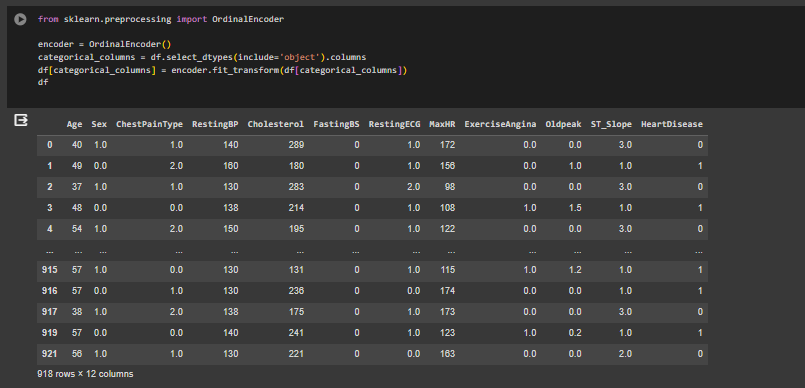Select the MaxHR column header
The width and height of the screenshot is (805, 388).
pos(442,124)
